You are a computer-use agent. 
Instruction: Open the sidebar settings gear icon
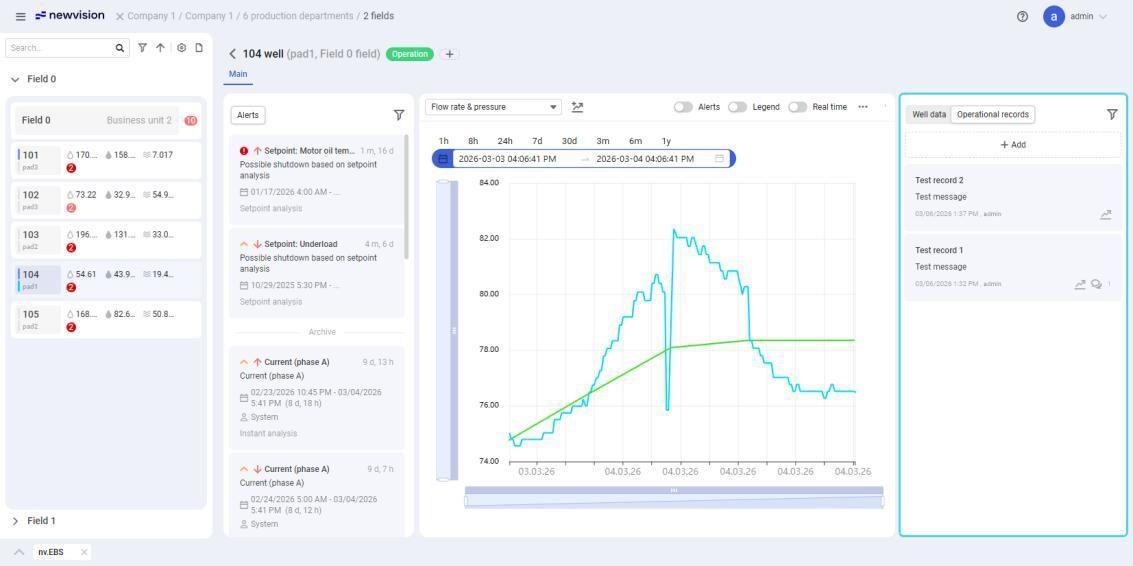click(x=181, y=48)
